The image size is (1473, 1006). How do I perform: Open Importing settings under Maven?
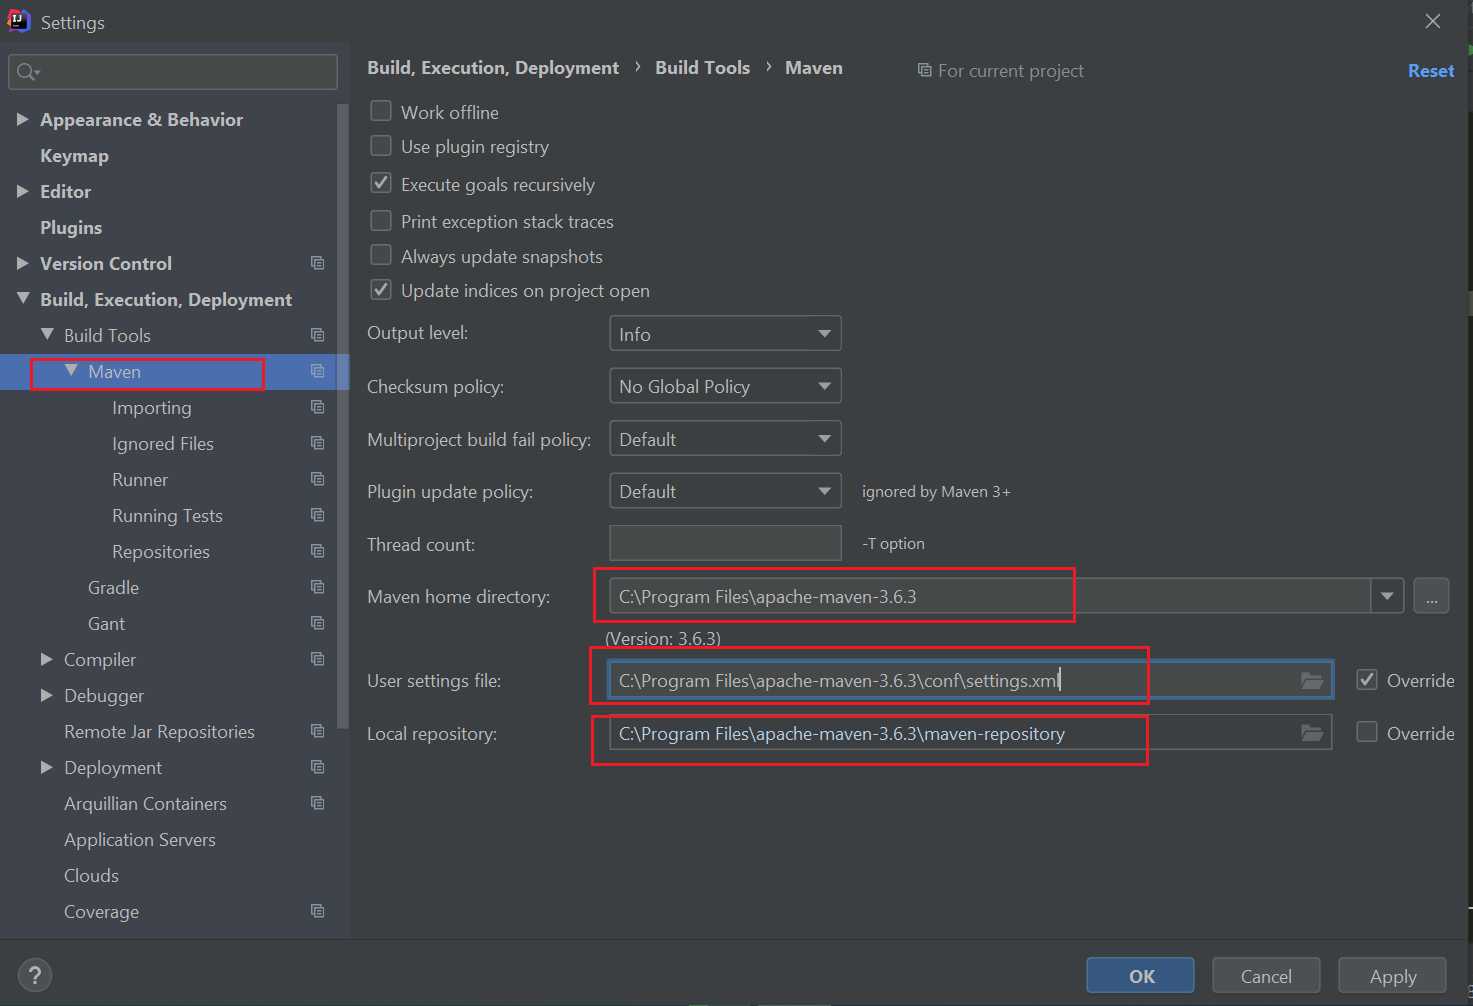click(152, 408)
